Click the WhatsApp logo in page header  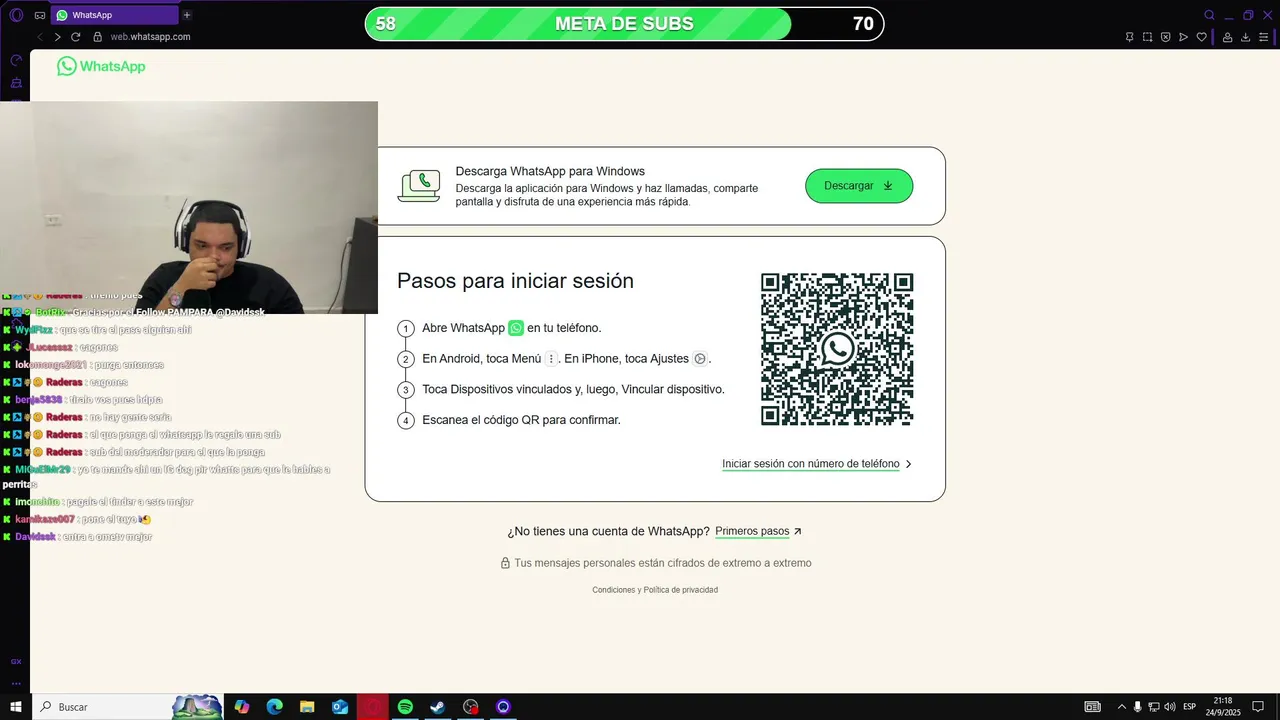coord(101,66)
